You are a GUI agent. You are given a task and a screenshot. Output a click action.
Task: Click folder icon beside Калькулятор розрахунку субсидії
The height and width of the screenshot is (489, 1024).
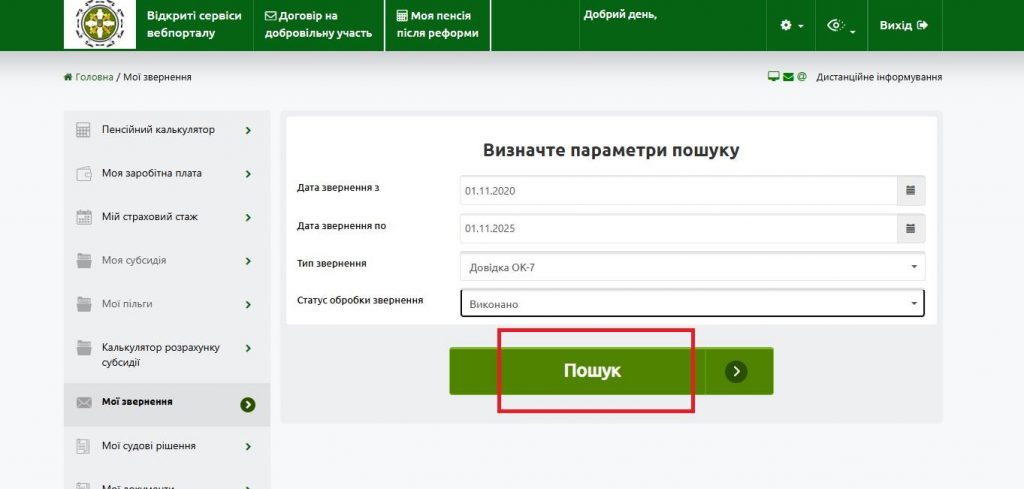84,348
